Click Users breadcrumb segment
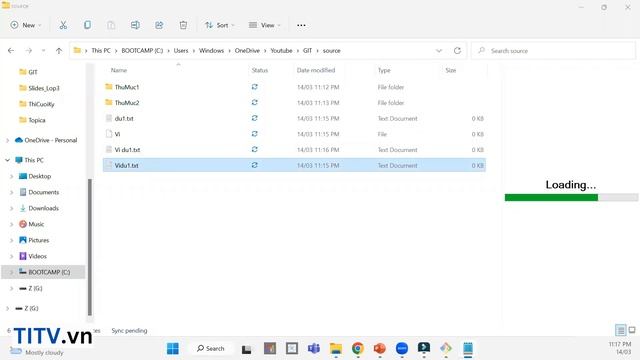 click(x=181, y=51)
